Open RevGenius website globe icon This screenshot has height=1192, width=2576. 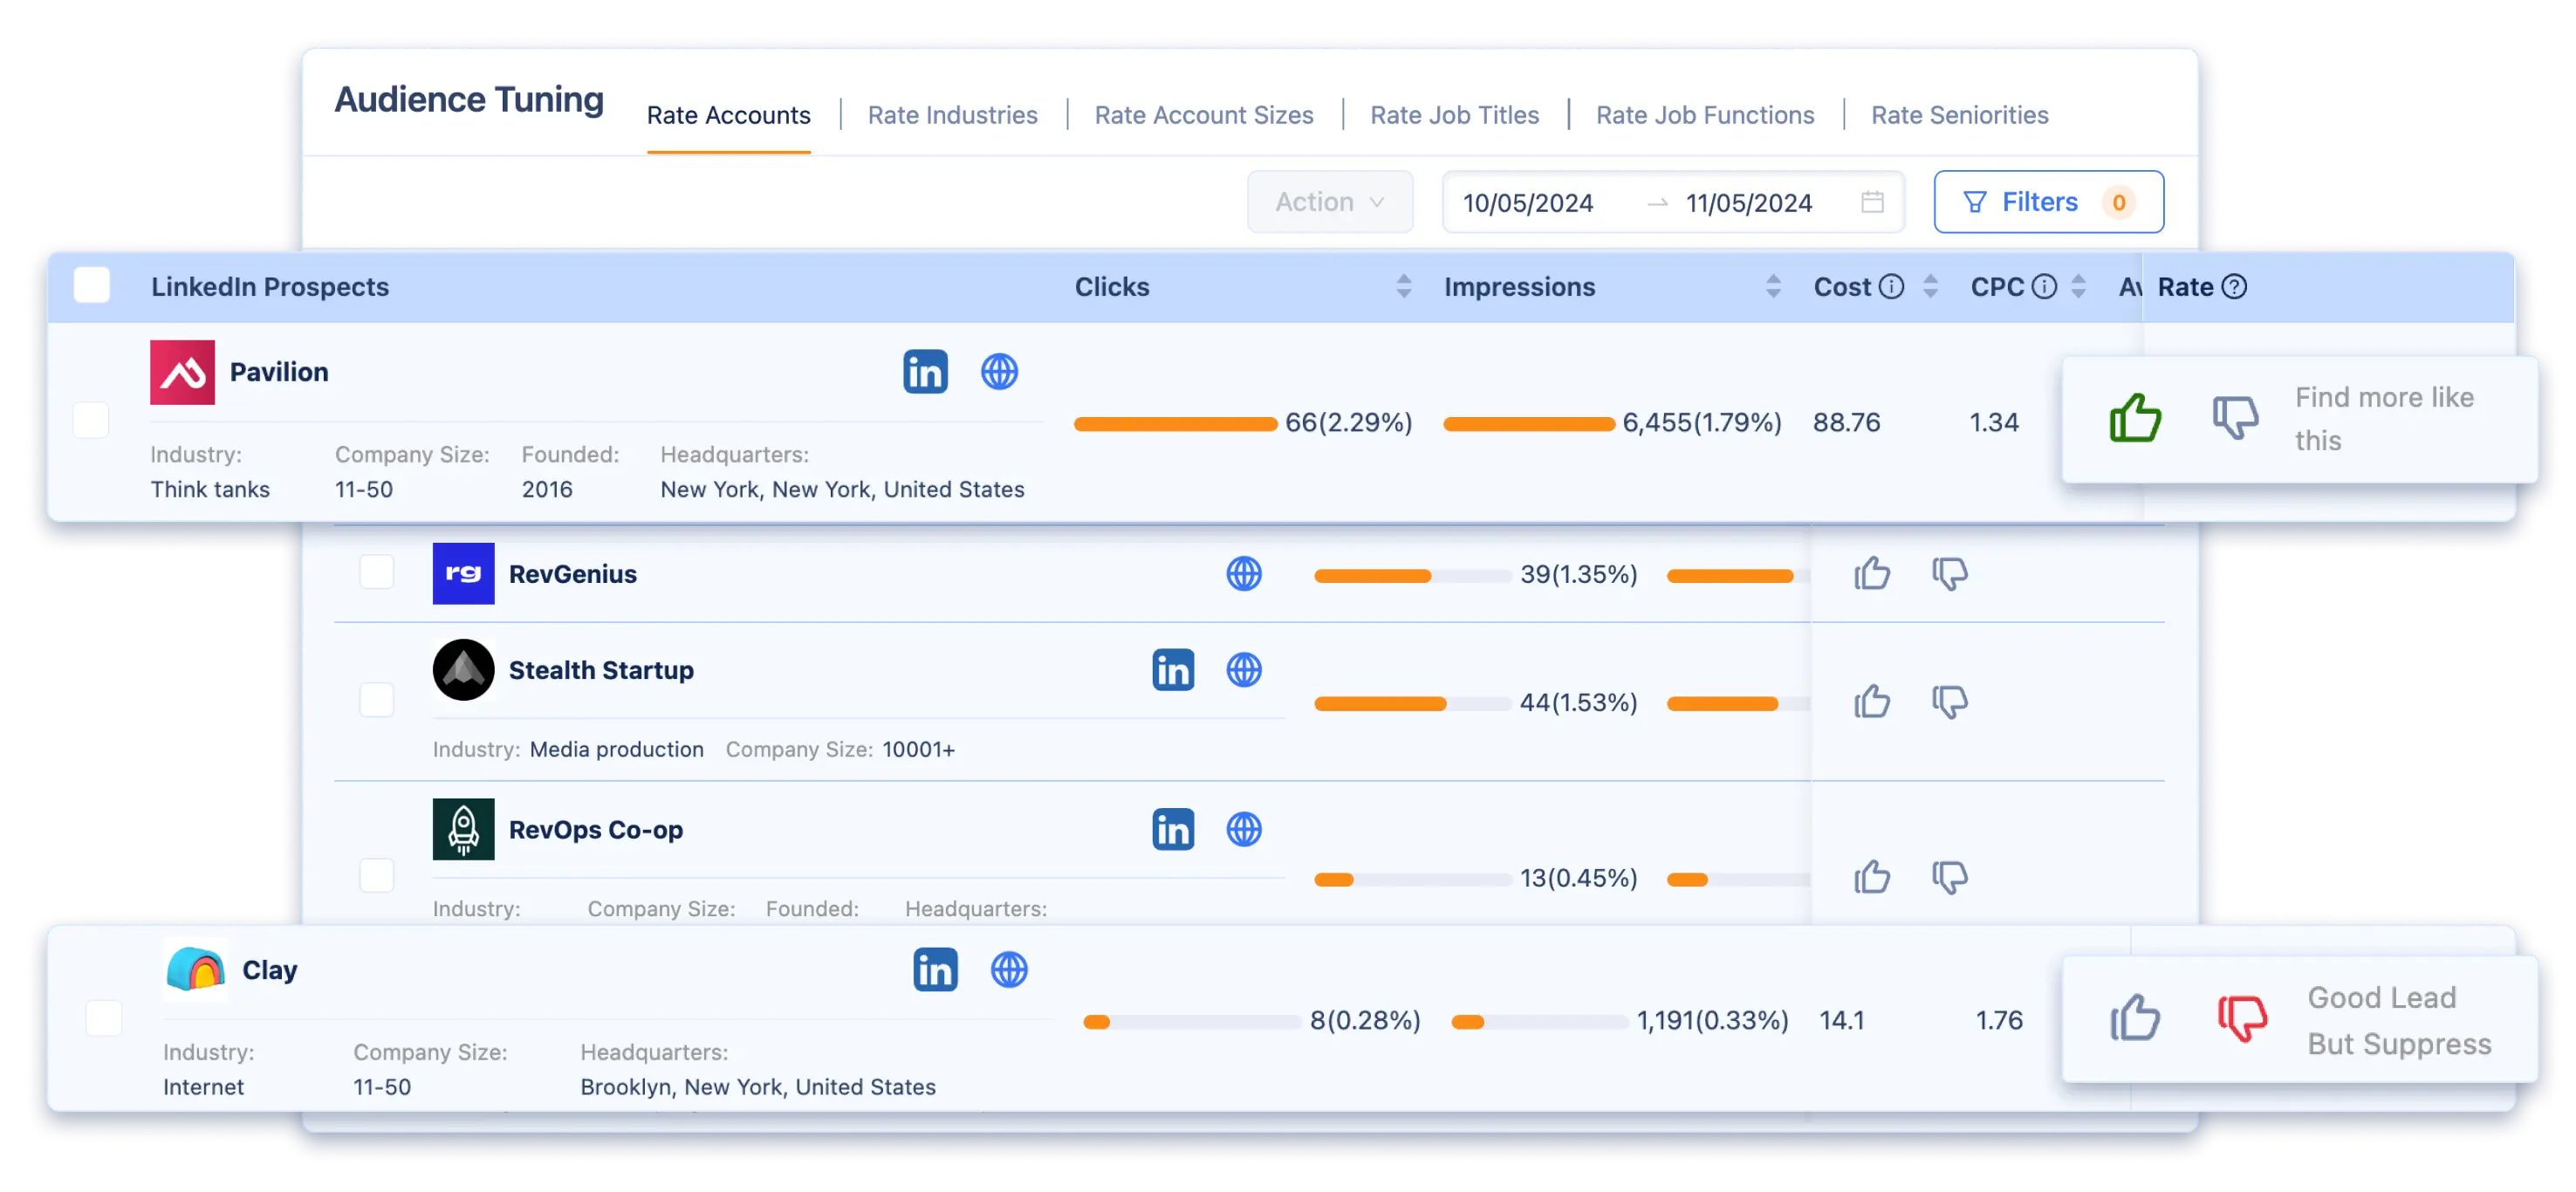1244,574
